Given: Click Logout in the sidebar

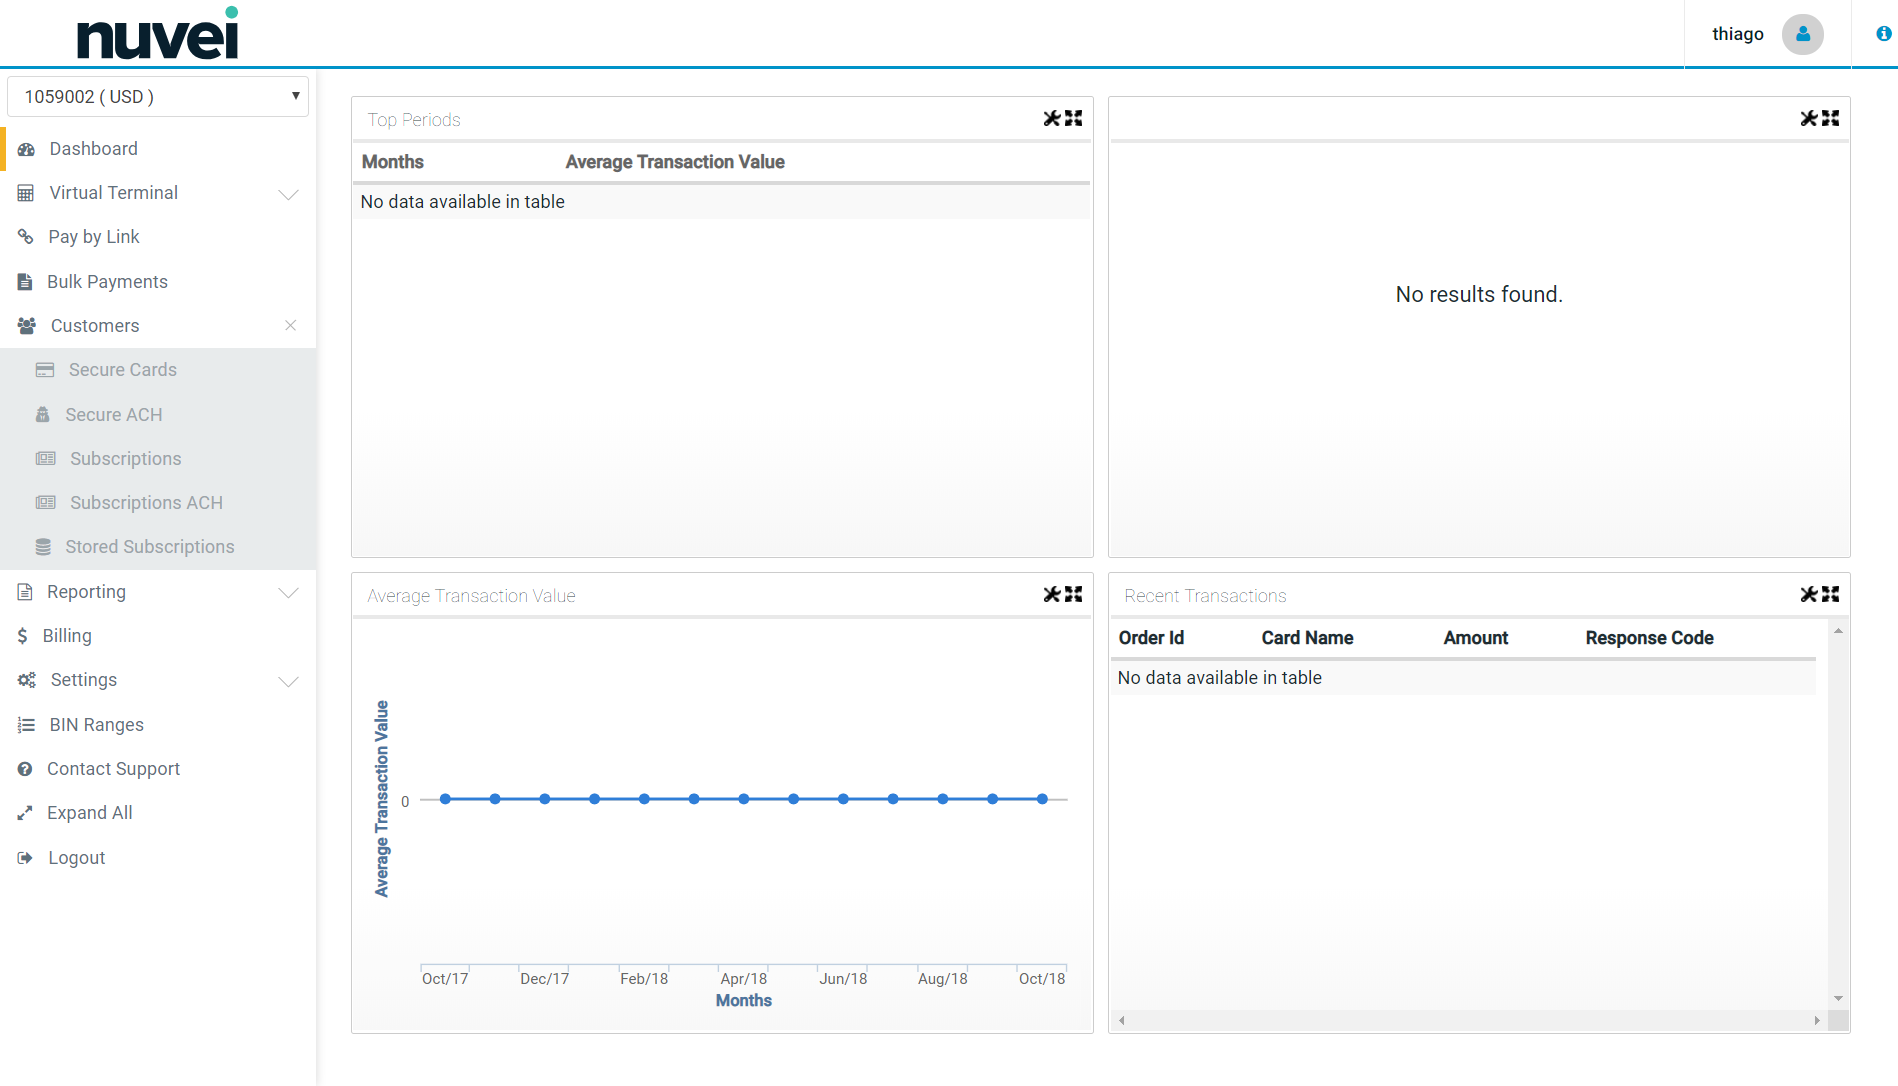Looking at the screenshot, I should coord(76,858).
